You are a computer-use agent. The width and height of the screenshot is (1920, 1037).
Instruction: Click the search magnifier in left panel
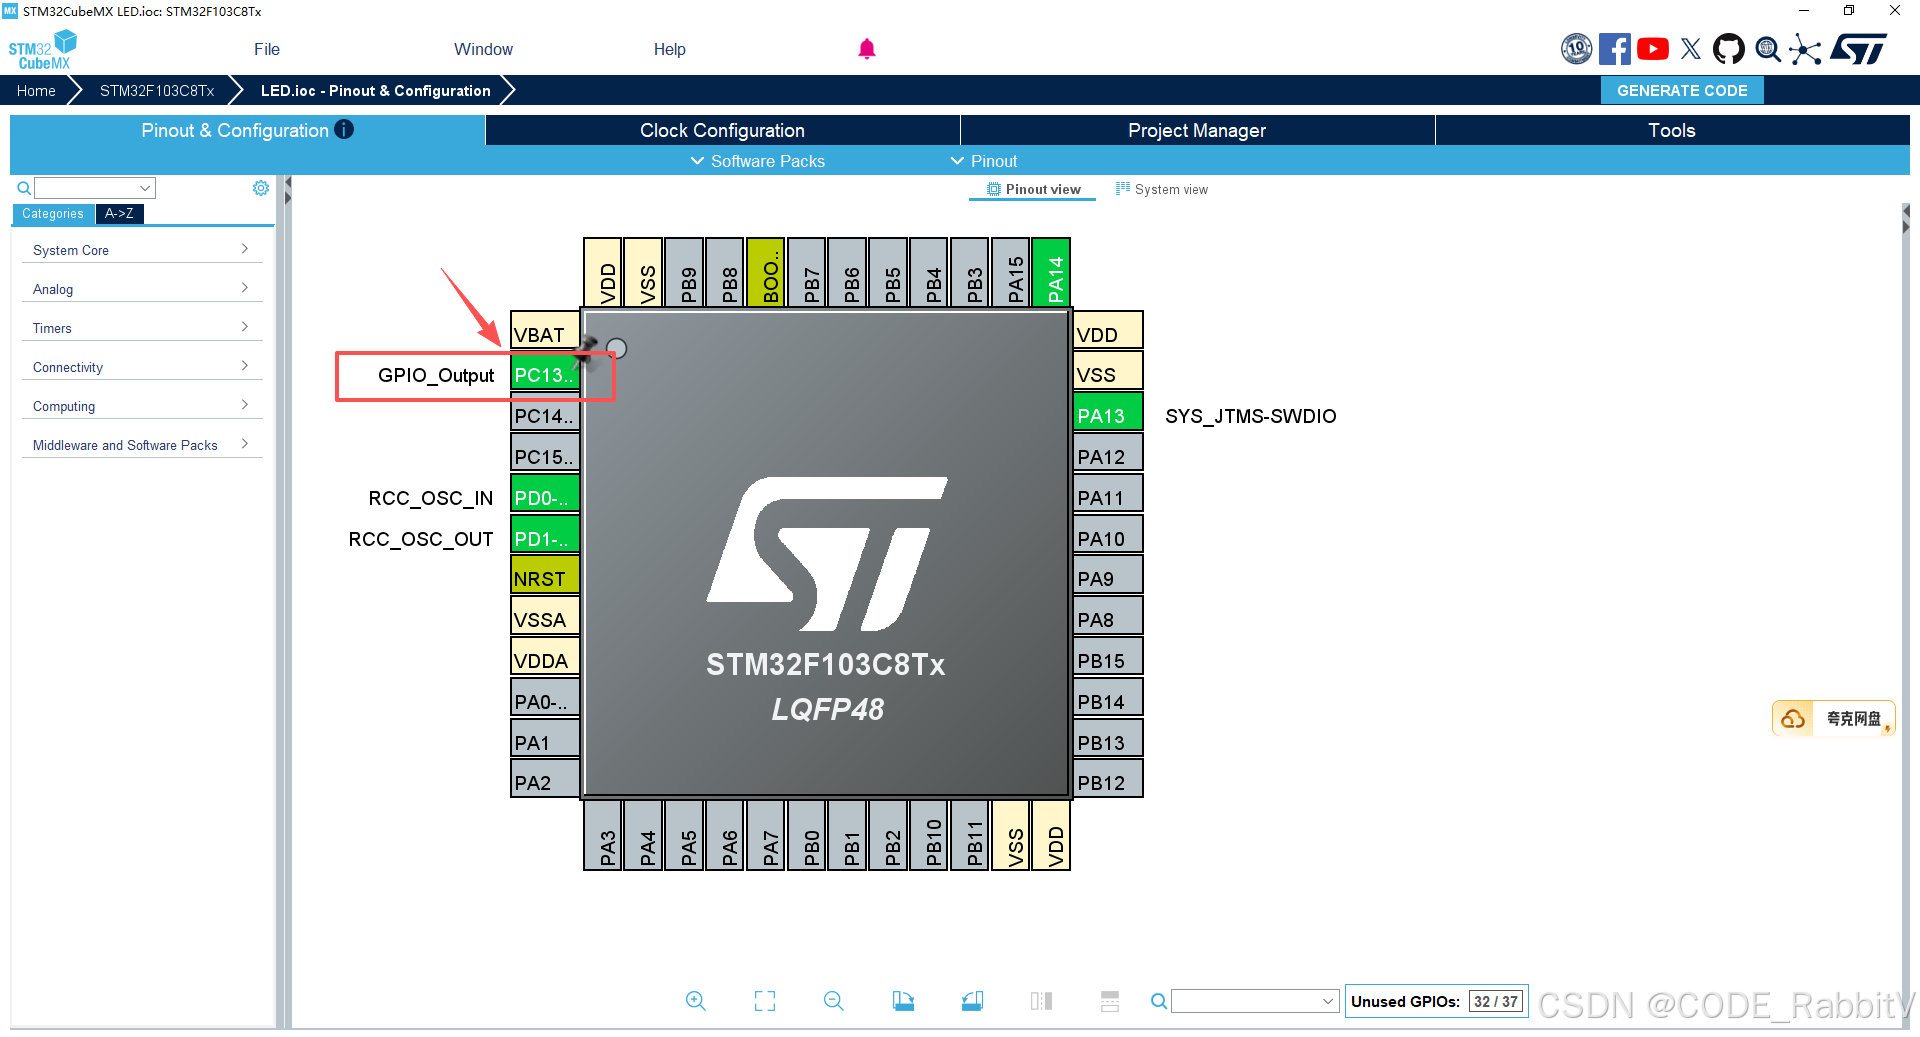[x=24, y=188]
